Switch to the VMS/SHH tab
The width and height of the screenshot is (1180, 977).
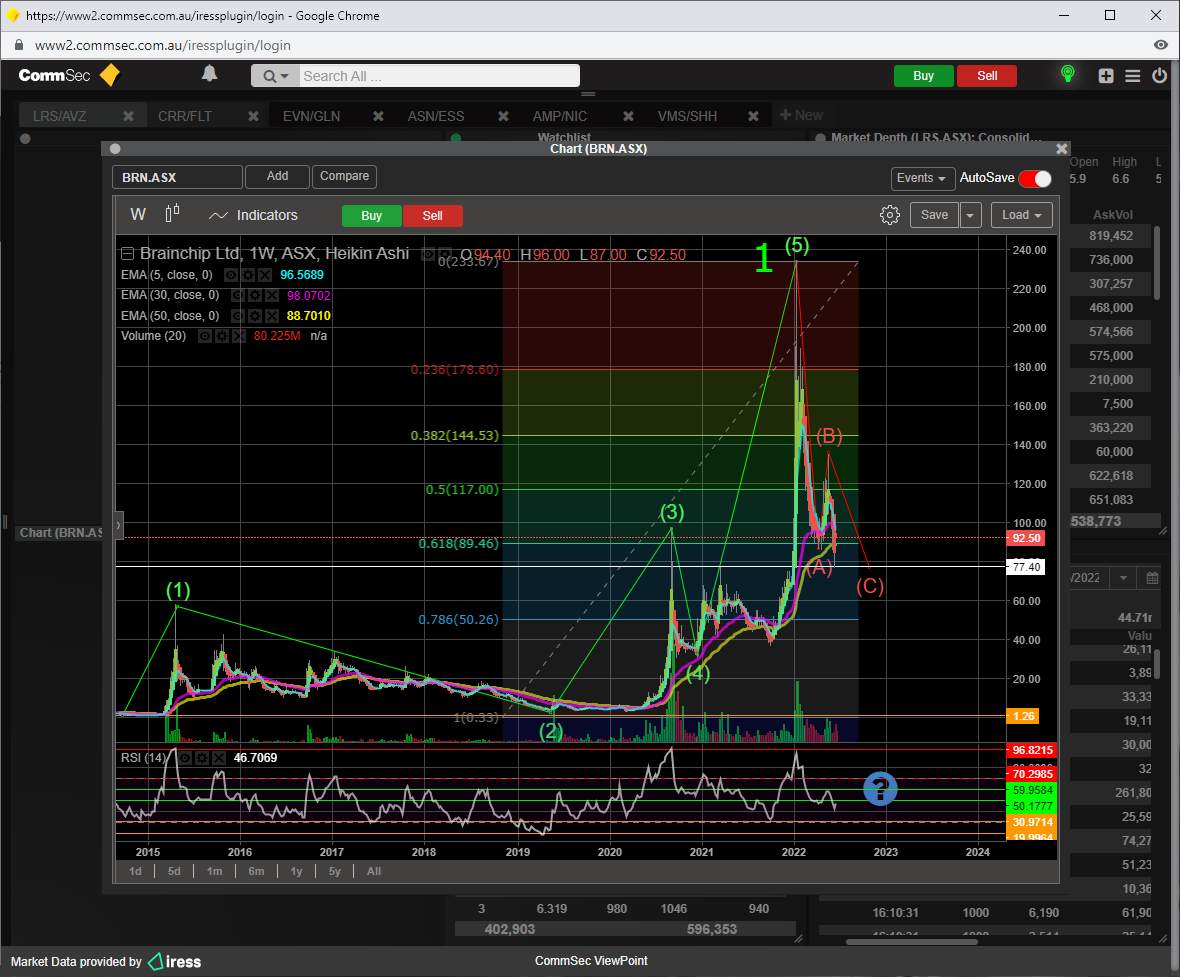click(687, 116)
